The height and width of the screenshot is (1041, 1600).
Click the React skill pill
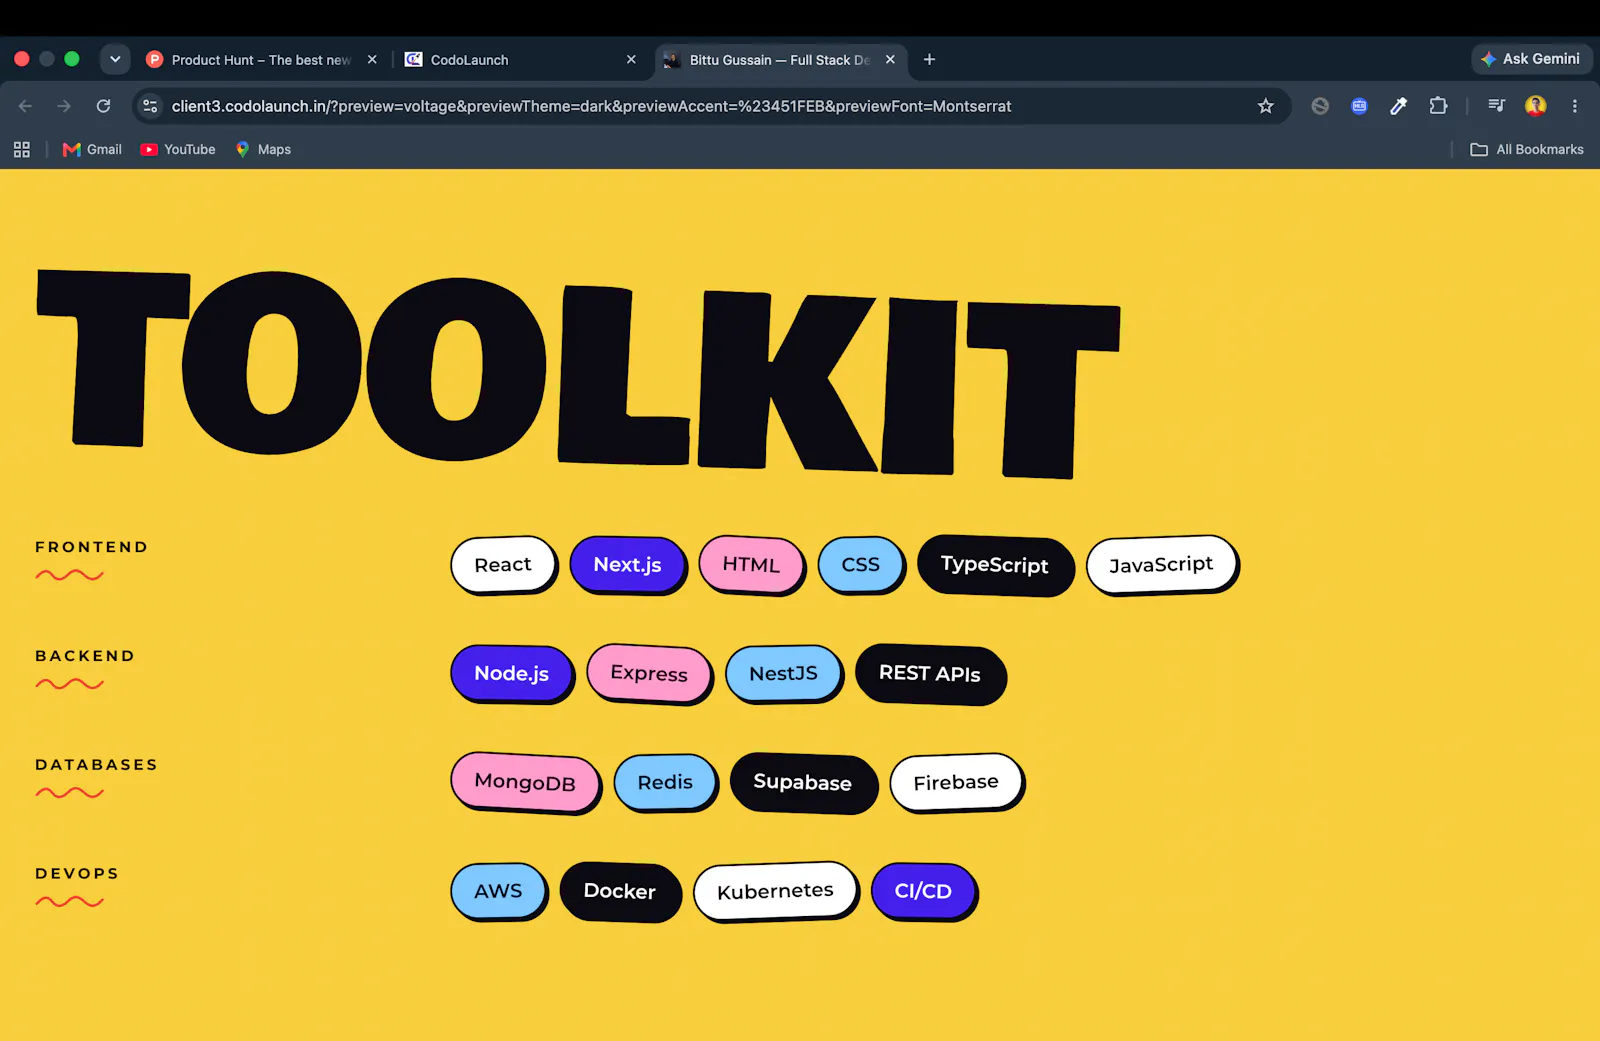(x=503, y=565)
